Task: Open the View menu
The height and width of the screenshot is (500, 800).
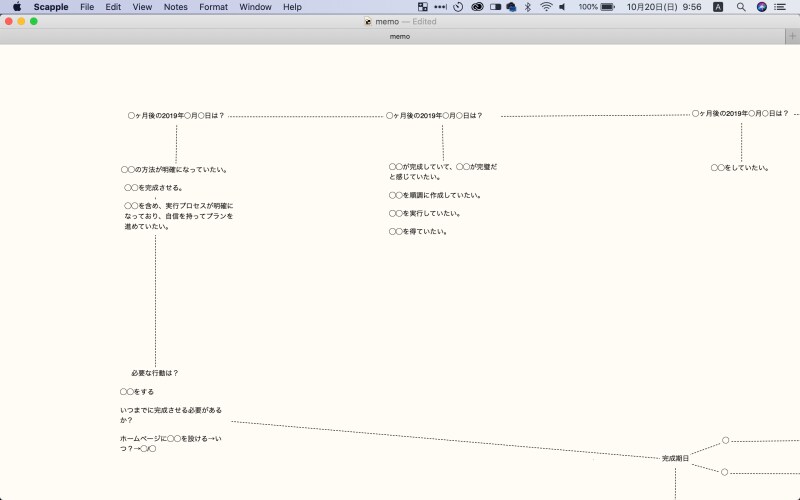Action: tap(142, 7)
